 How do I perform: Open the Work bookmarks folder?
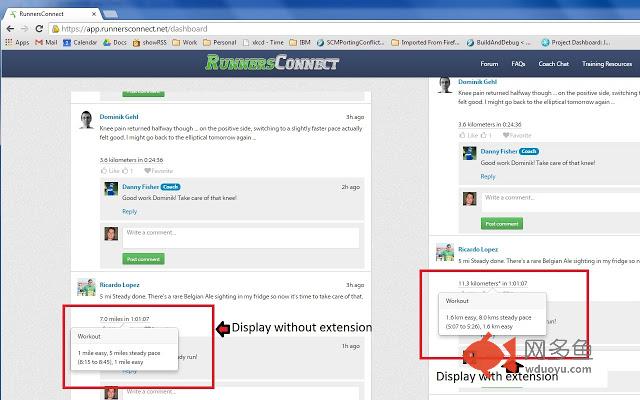[x=184, y=42]
